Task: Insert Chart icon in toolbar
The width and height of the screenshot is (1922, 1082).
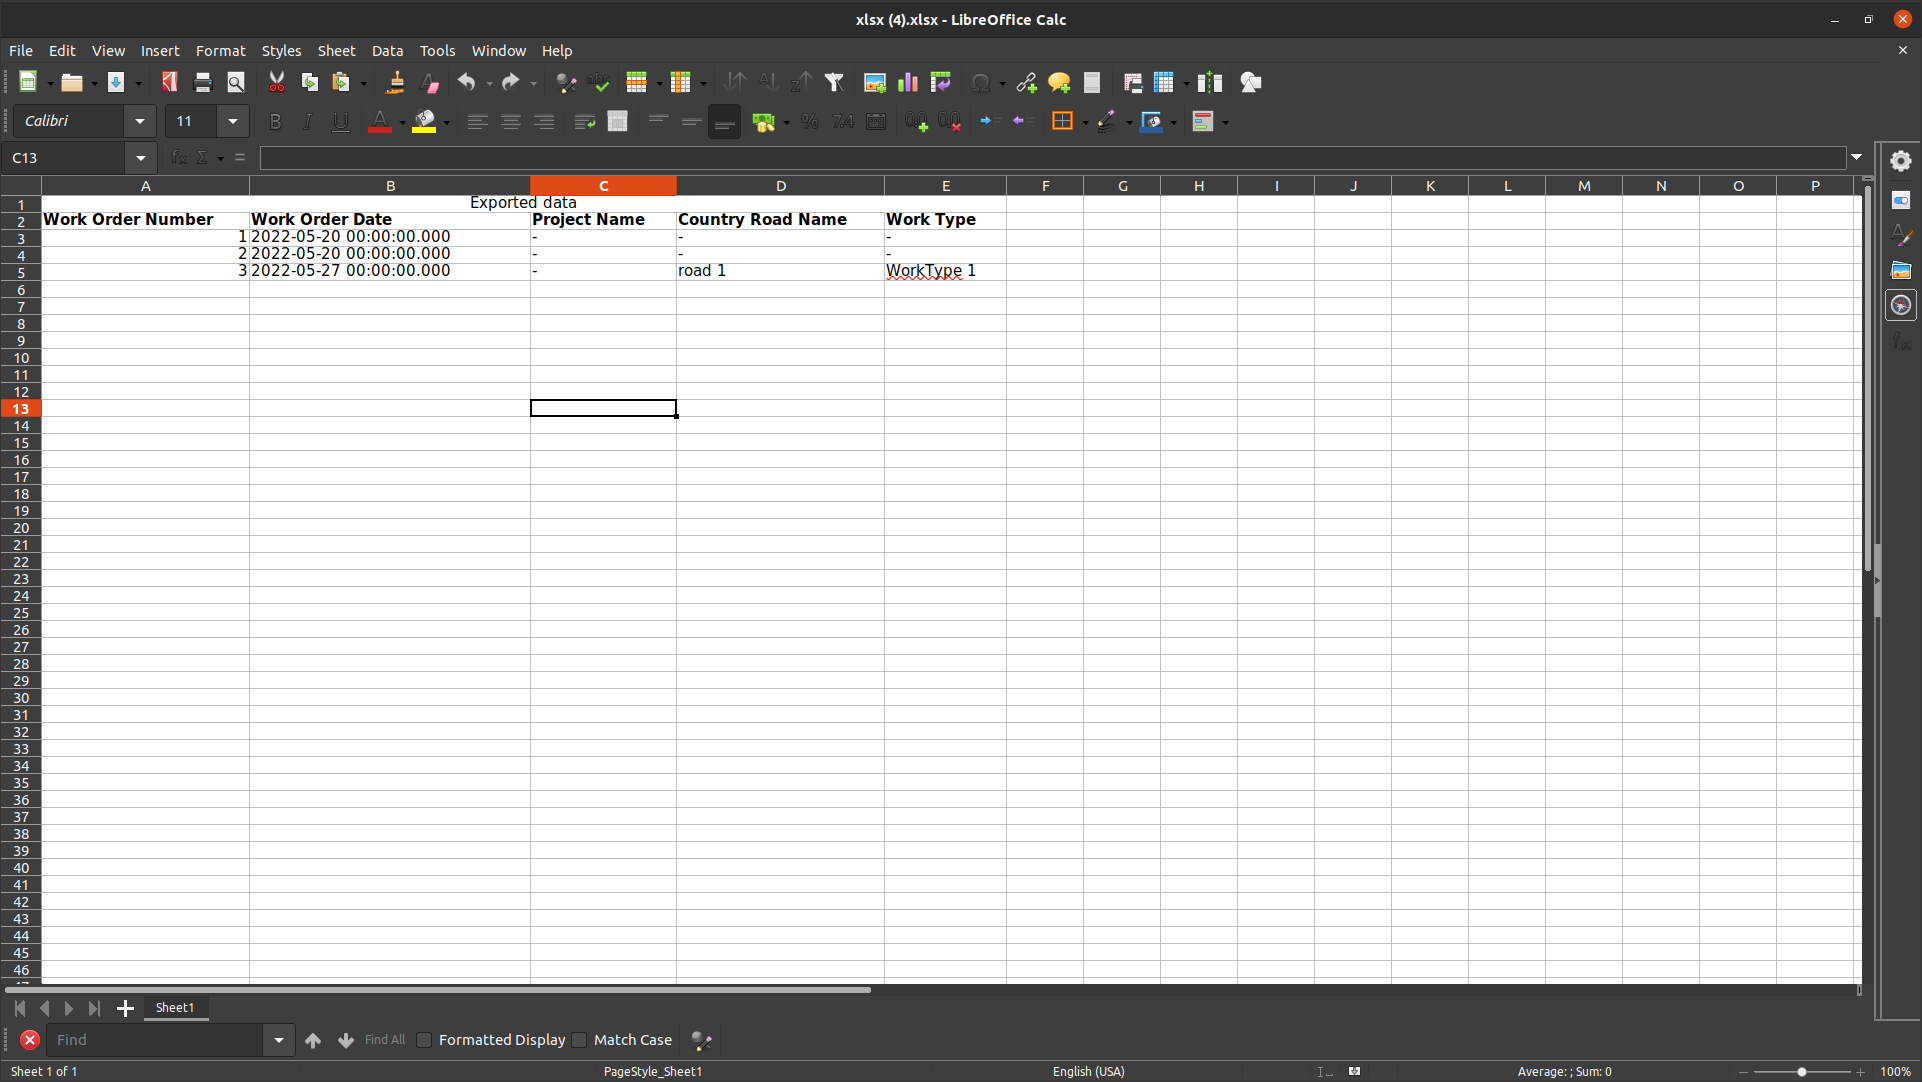Action: (908, 83)
